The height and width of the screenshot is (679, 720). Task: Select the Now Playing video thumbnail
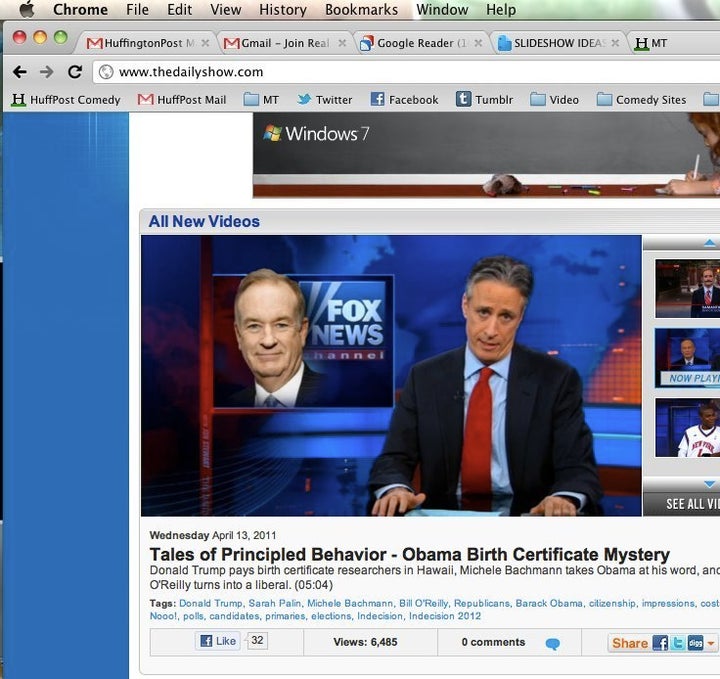pos(687,358)
